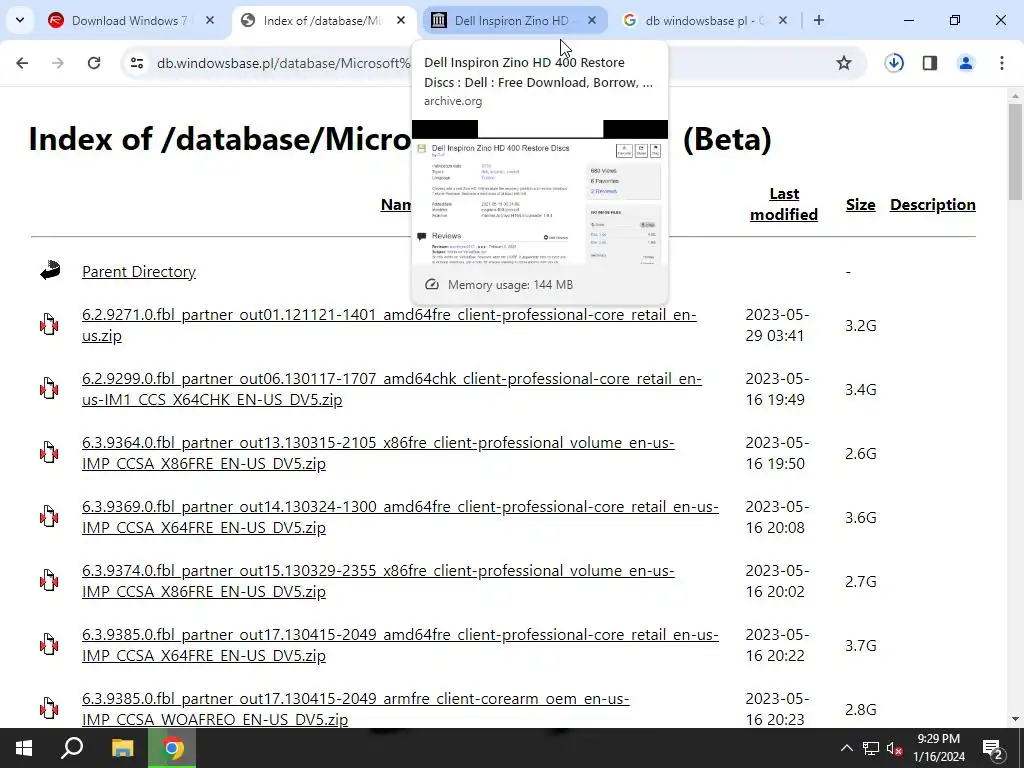Click archive icon beside 6.3.9374.0 file

click(49, 580)
